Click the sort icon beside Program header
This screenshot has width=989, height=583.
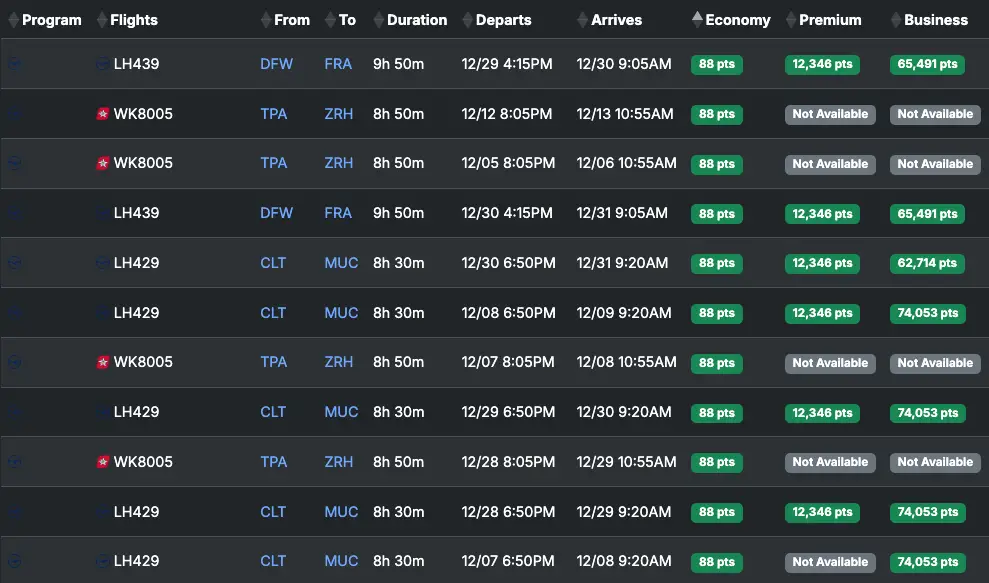click(14, 20)
